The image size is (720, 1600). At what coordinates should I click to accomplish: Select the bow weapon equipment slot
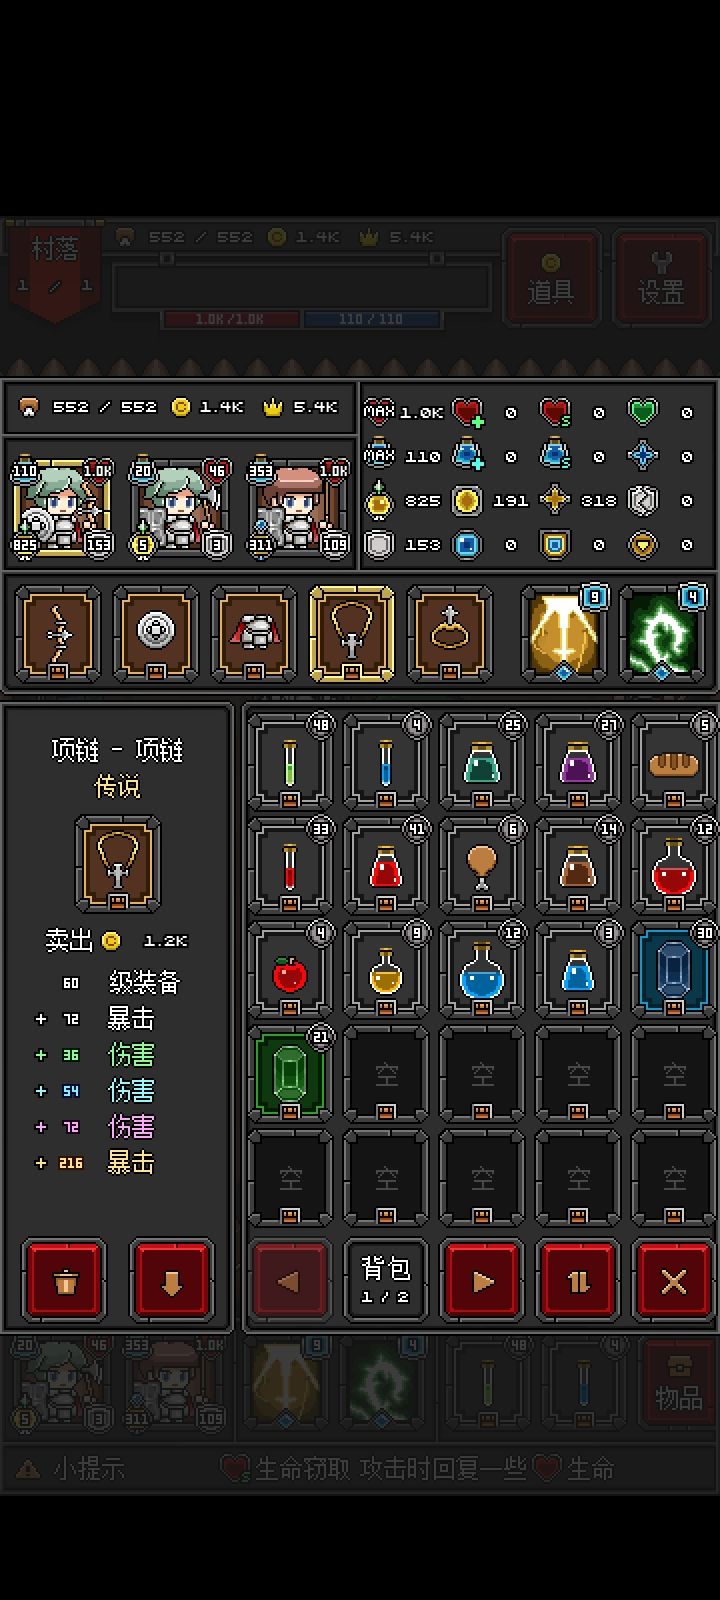pyautogui.click(x=59, y=634)
